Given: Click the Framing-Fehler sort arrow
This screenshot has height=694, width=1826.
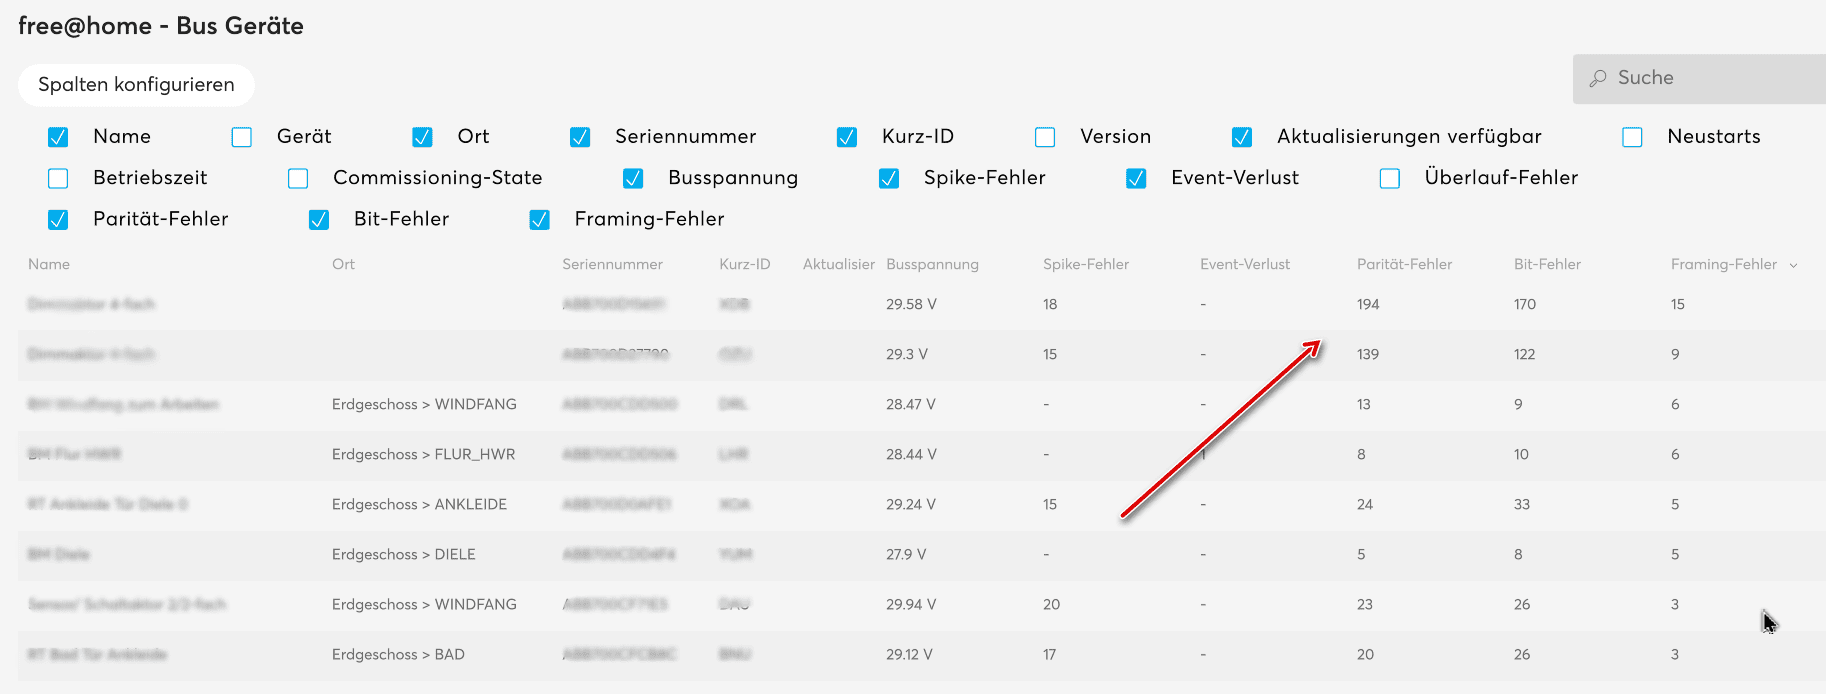Looking at the screenshot, I should (1793, 265).
